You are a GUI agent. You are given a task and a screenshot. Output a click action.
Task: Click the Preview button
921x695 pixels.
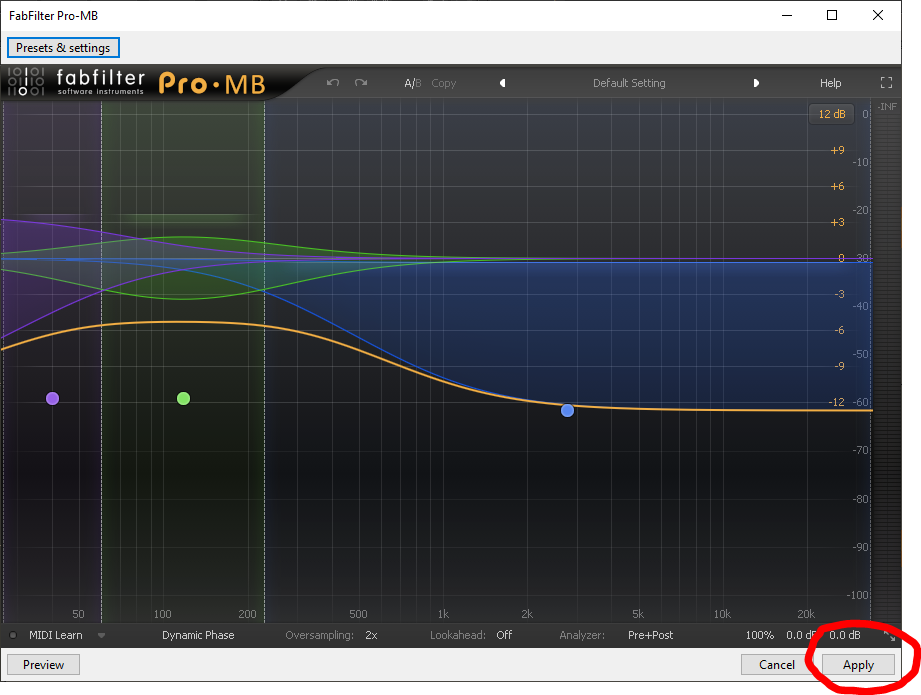pyautogui.click(x=43, y=664)
